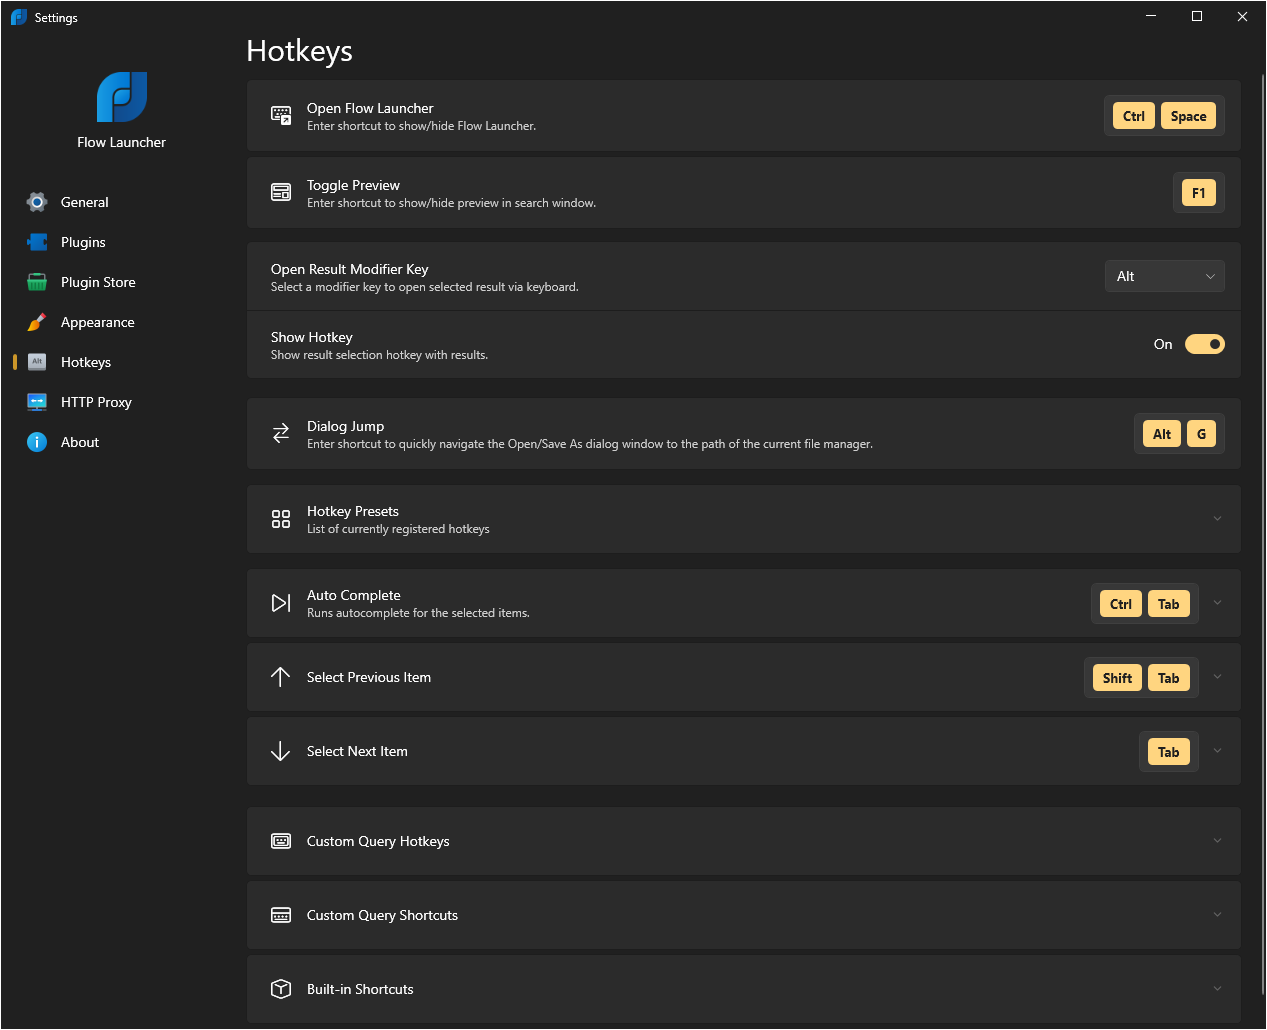
Task: Click the Select Next Item down arrow icon
Action: click(x=281, y=751)
